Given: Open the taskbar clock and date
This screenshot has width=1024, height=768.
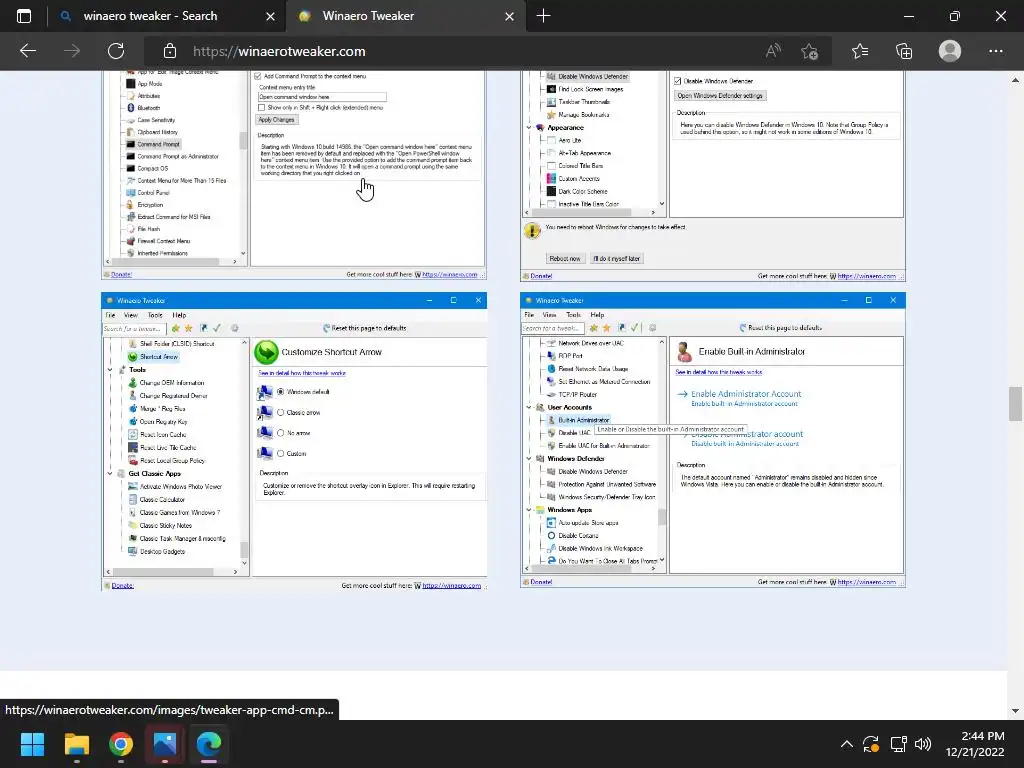Looking at the screenshot, I should point(974,744).
